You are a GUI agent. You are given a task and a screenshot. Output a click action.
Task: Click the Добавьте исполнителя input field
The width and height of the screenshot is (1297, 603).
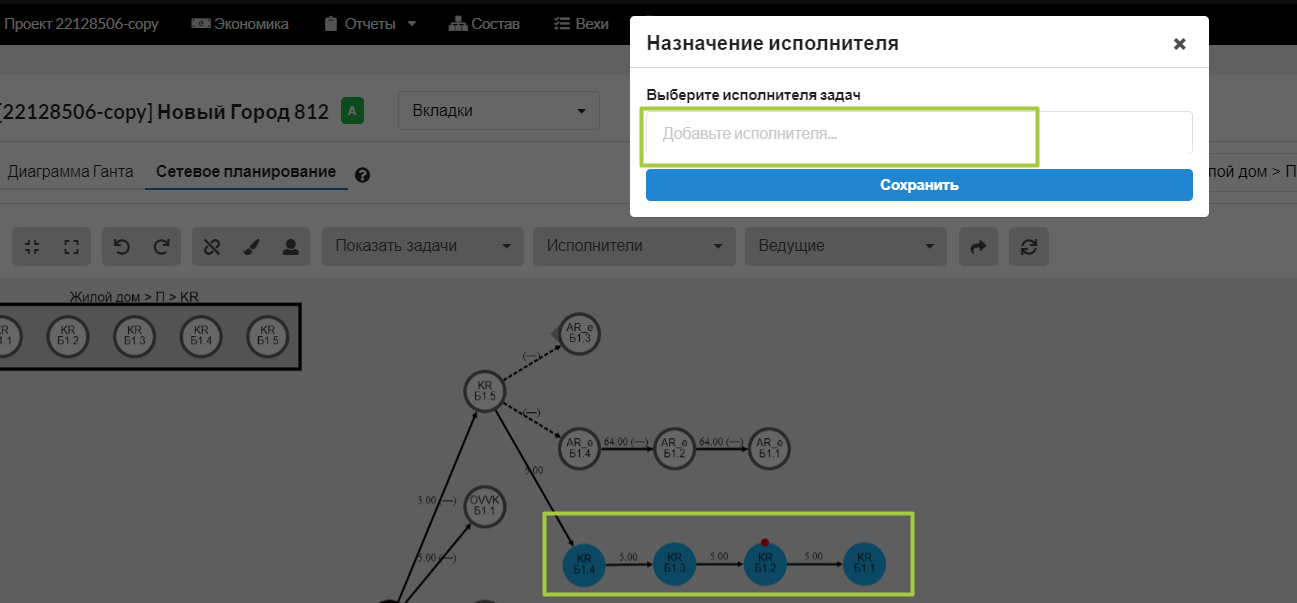(x=919, y=133)
